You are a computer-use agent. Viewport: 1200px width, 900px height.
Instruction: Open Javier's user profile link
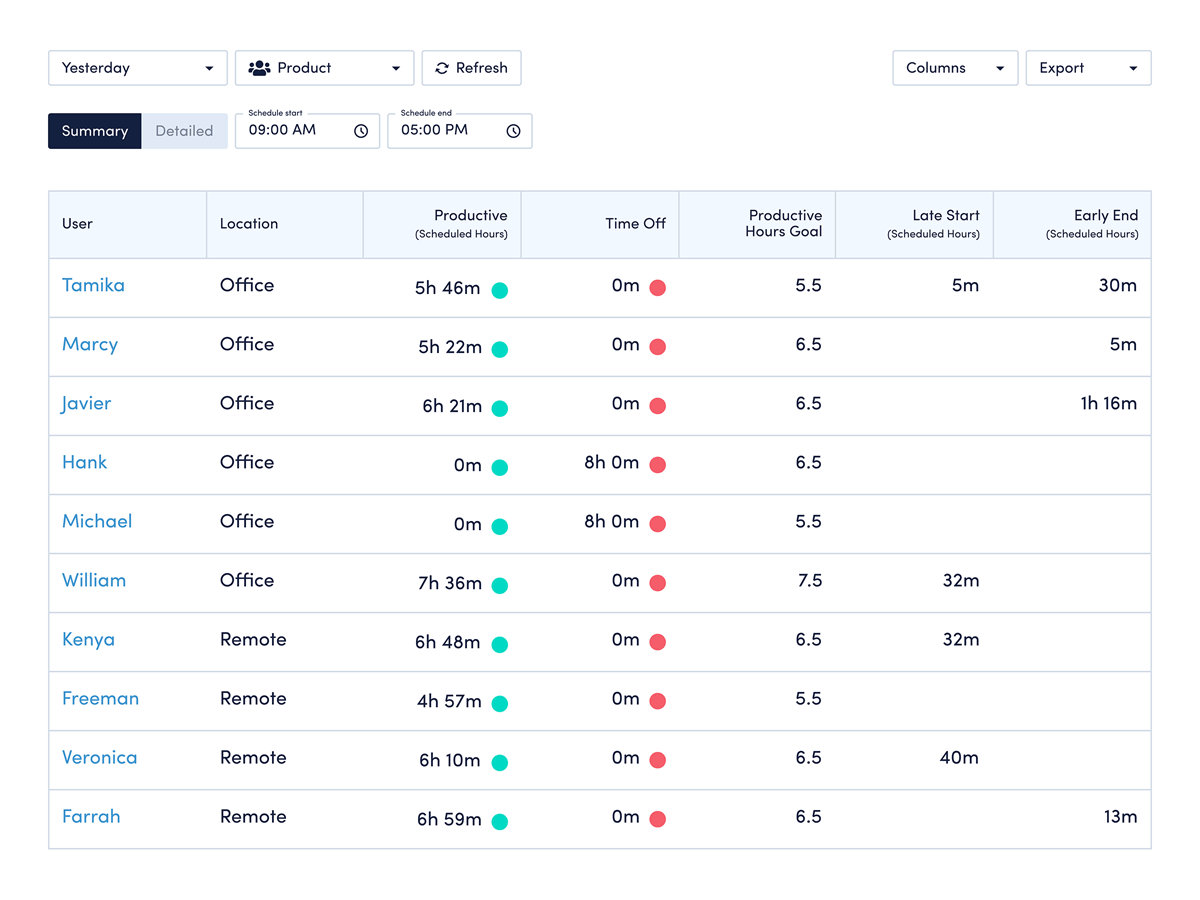click(x=87, y=404)
